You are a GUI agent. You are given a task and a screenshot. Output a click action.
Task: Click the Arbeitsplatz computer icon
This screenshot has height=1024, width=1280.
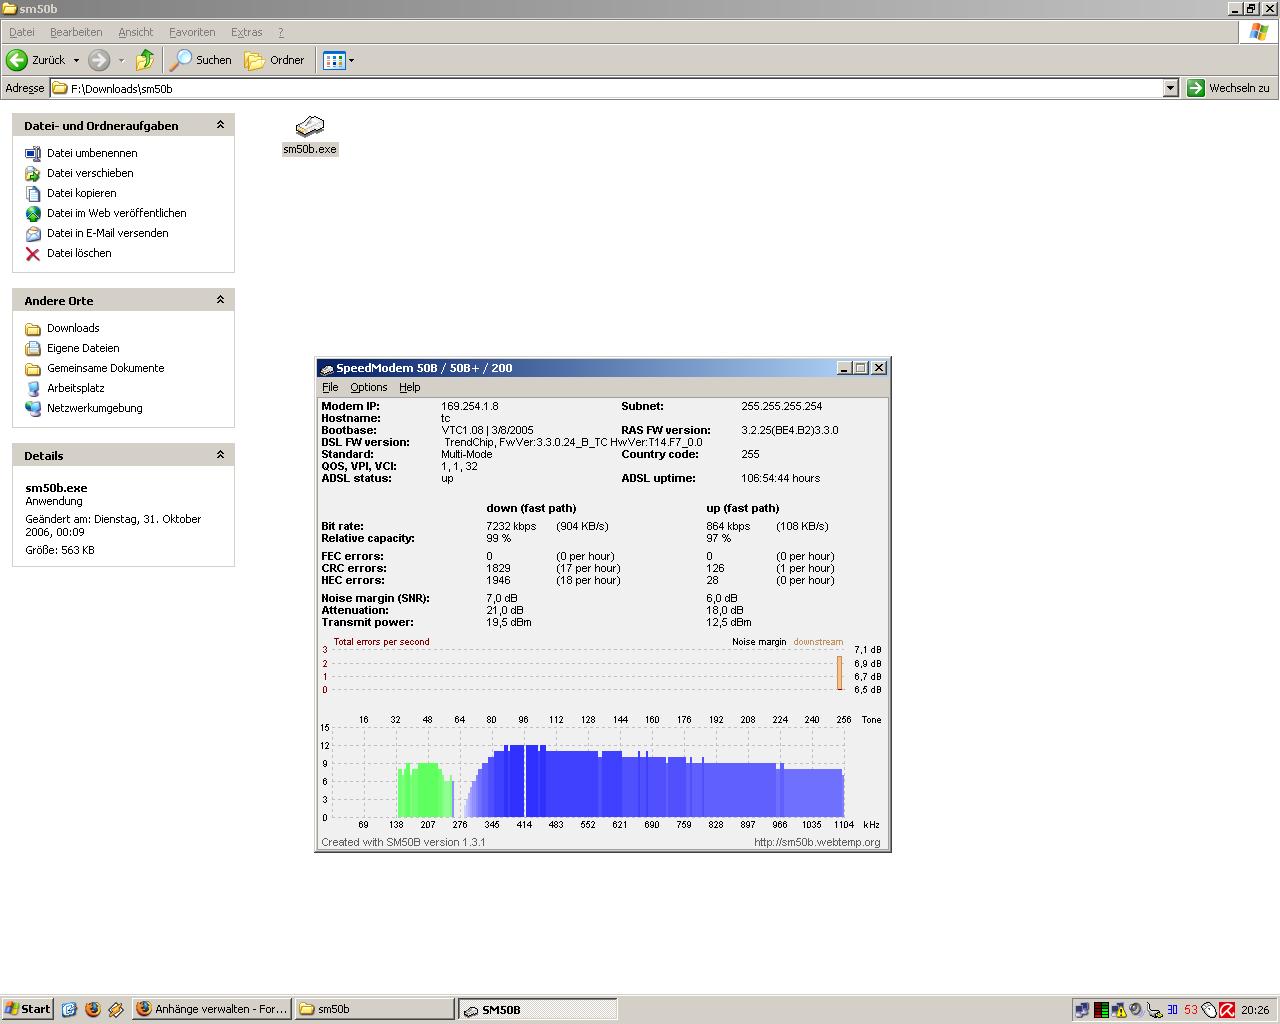click(x=33, y=388)
